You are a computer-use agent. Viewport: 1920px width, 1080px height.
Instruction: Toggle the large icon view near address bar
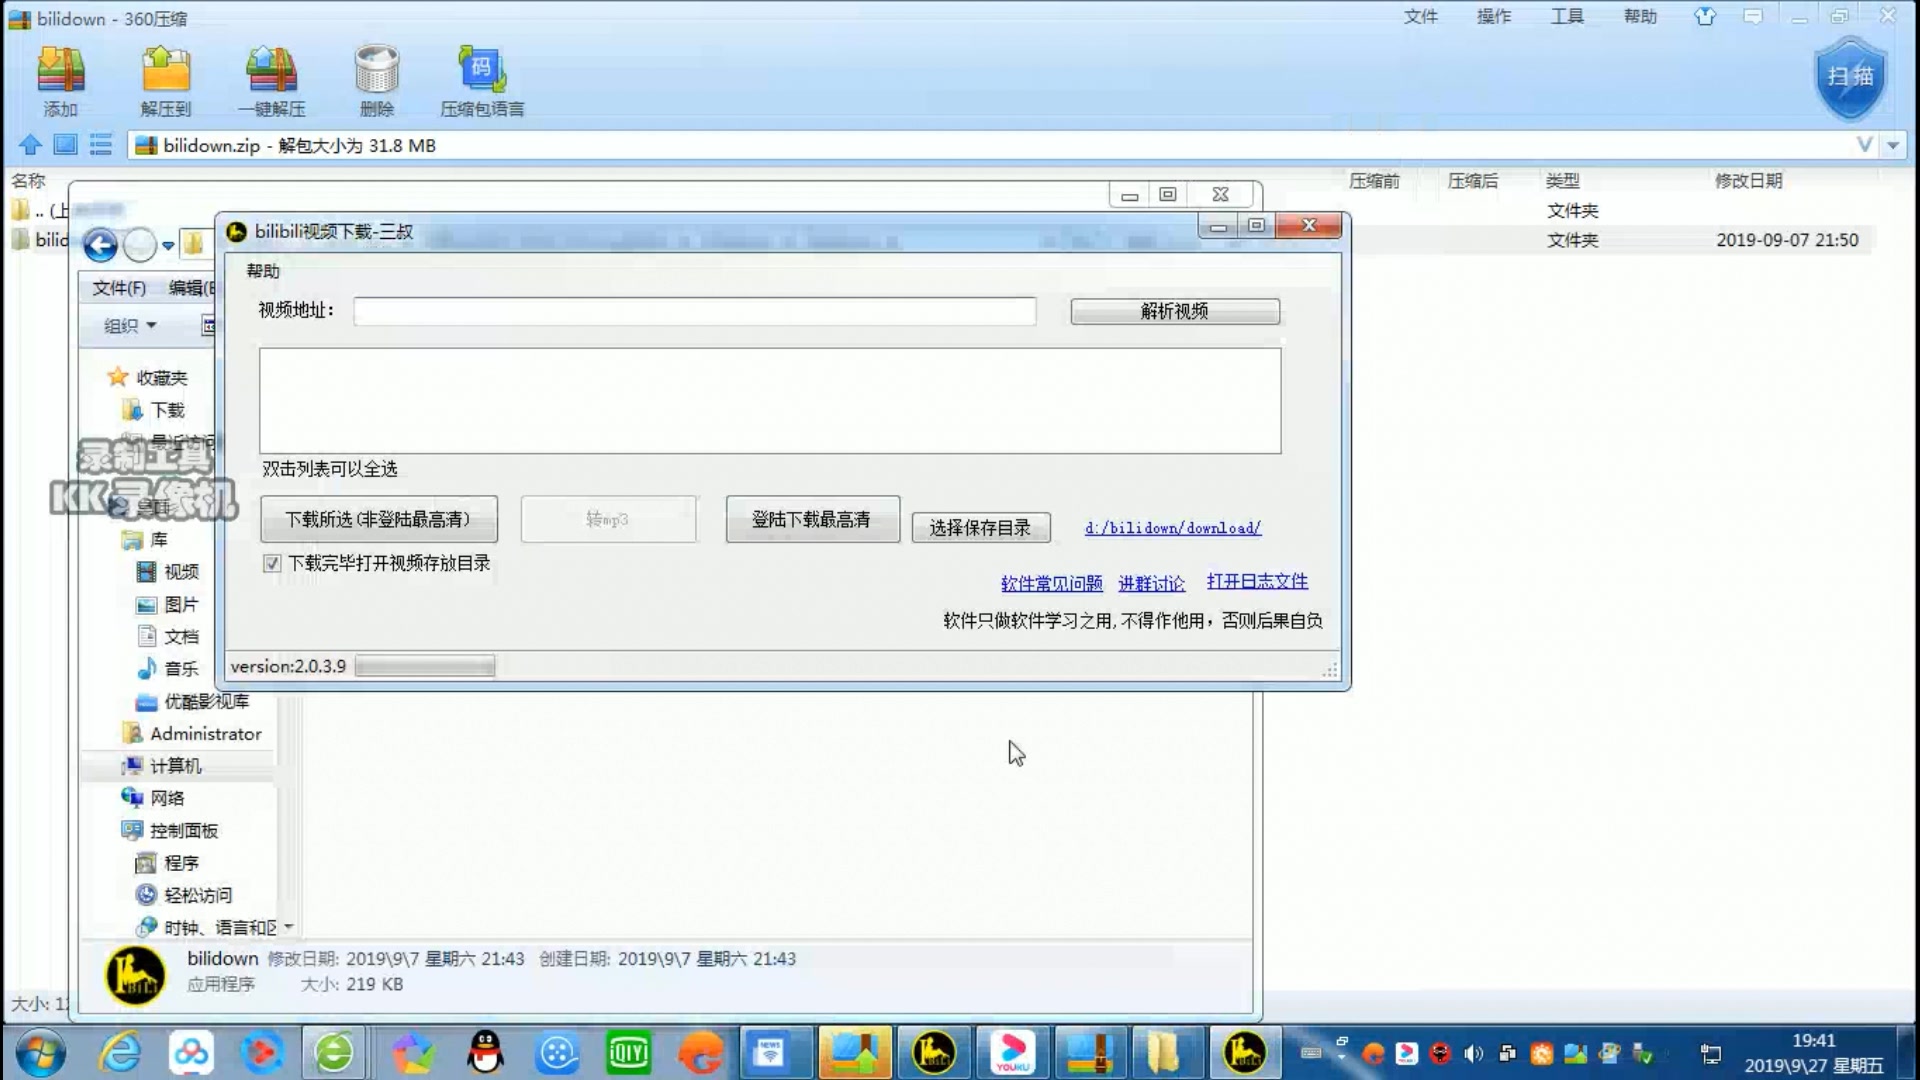point(64,145)
